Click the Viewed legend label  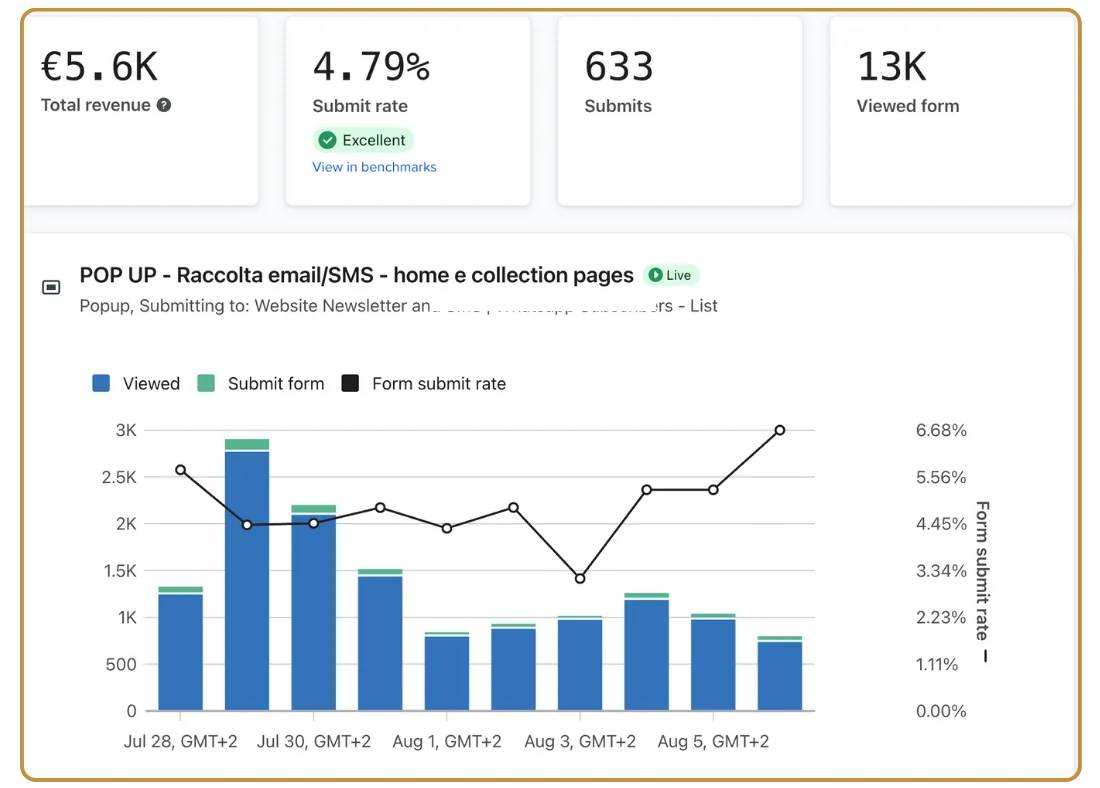pos(152,384)
